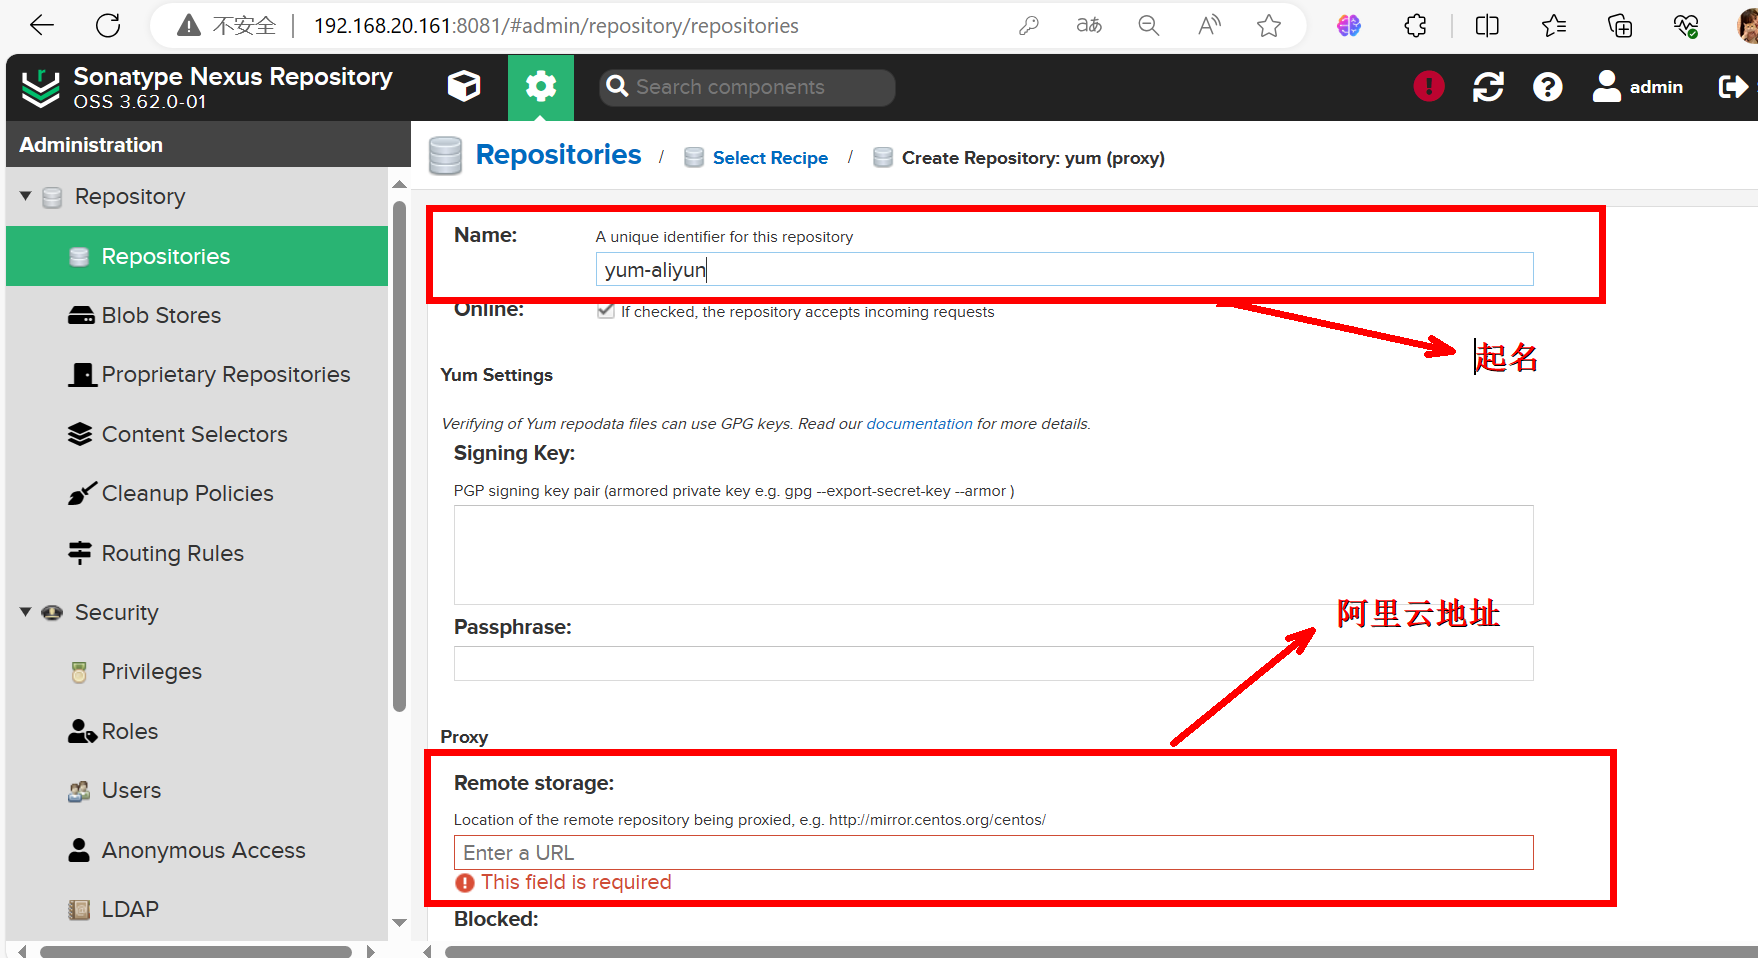This screenshot has width=1758, height=958.
Task: Open Anonymous Access
Action: tap(197, 850)
